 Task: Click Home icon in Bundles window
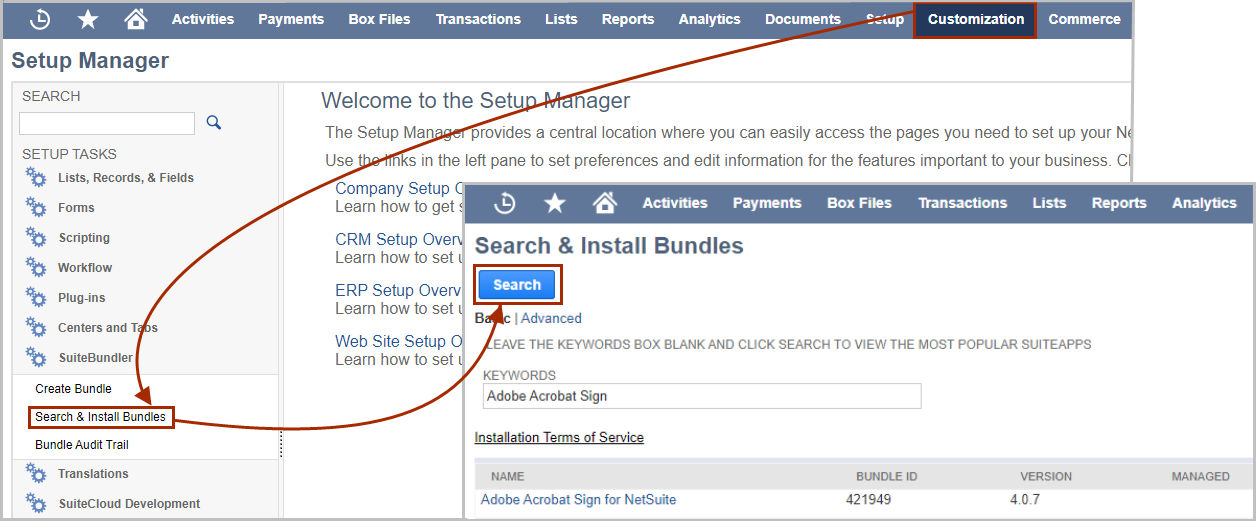coord(605,203)
